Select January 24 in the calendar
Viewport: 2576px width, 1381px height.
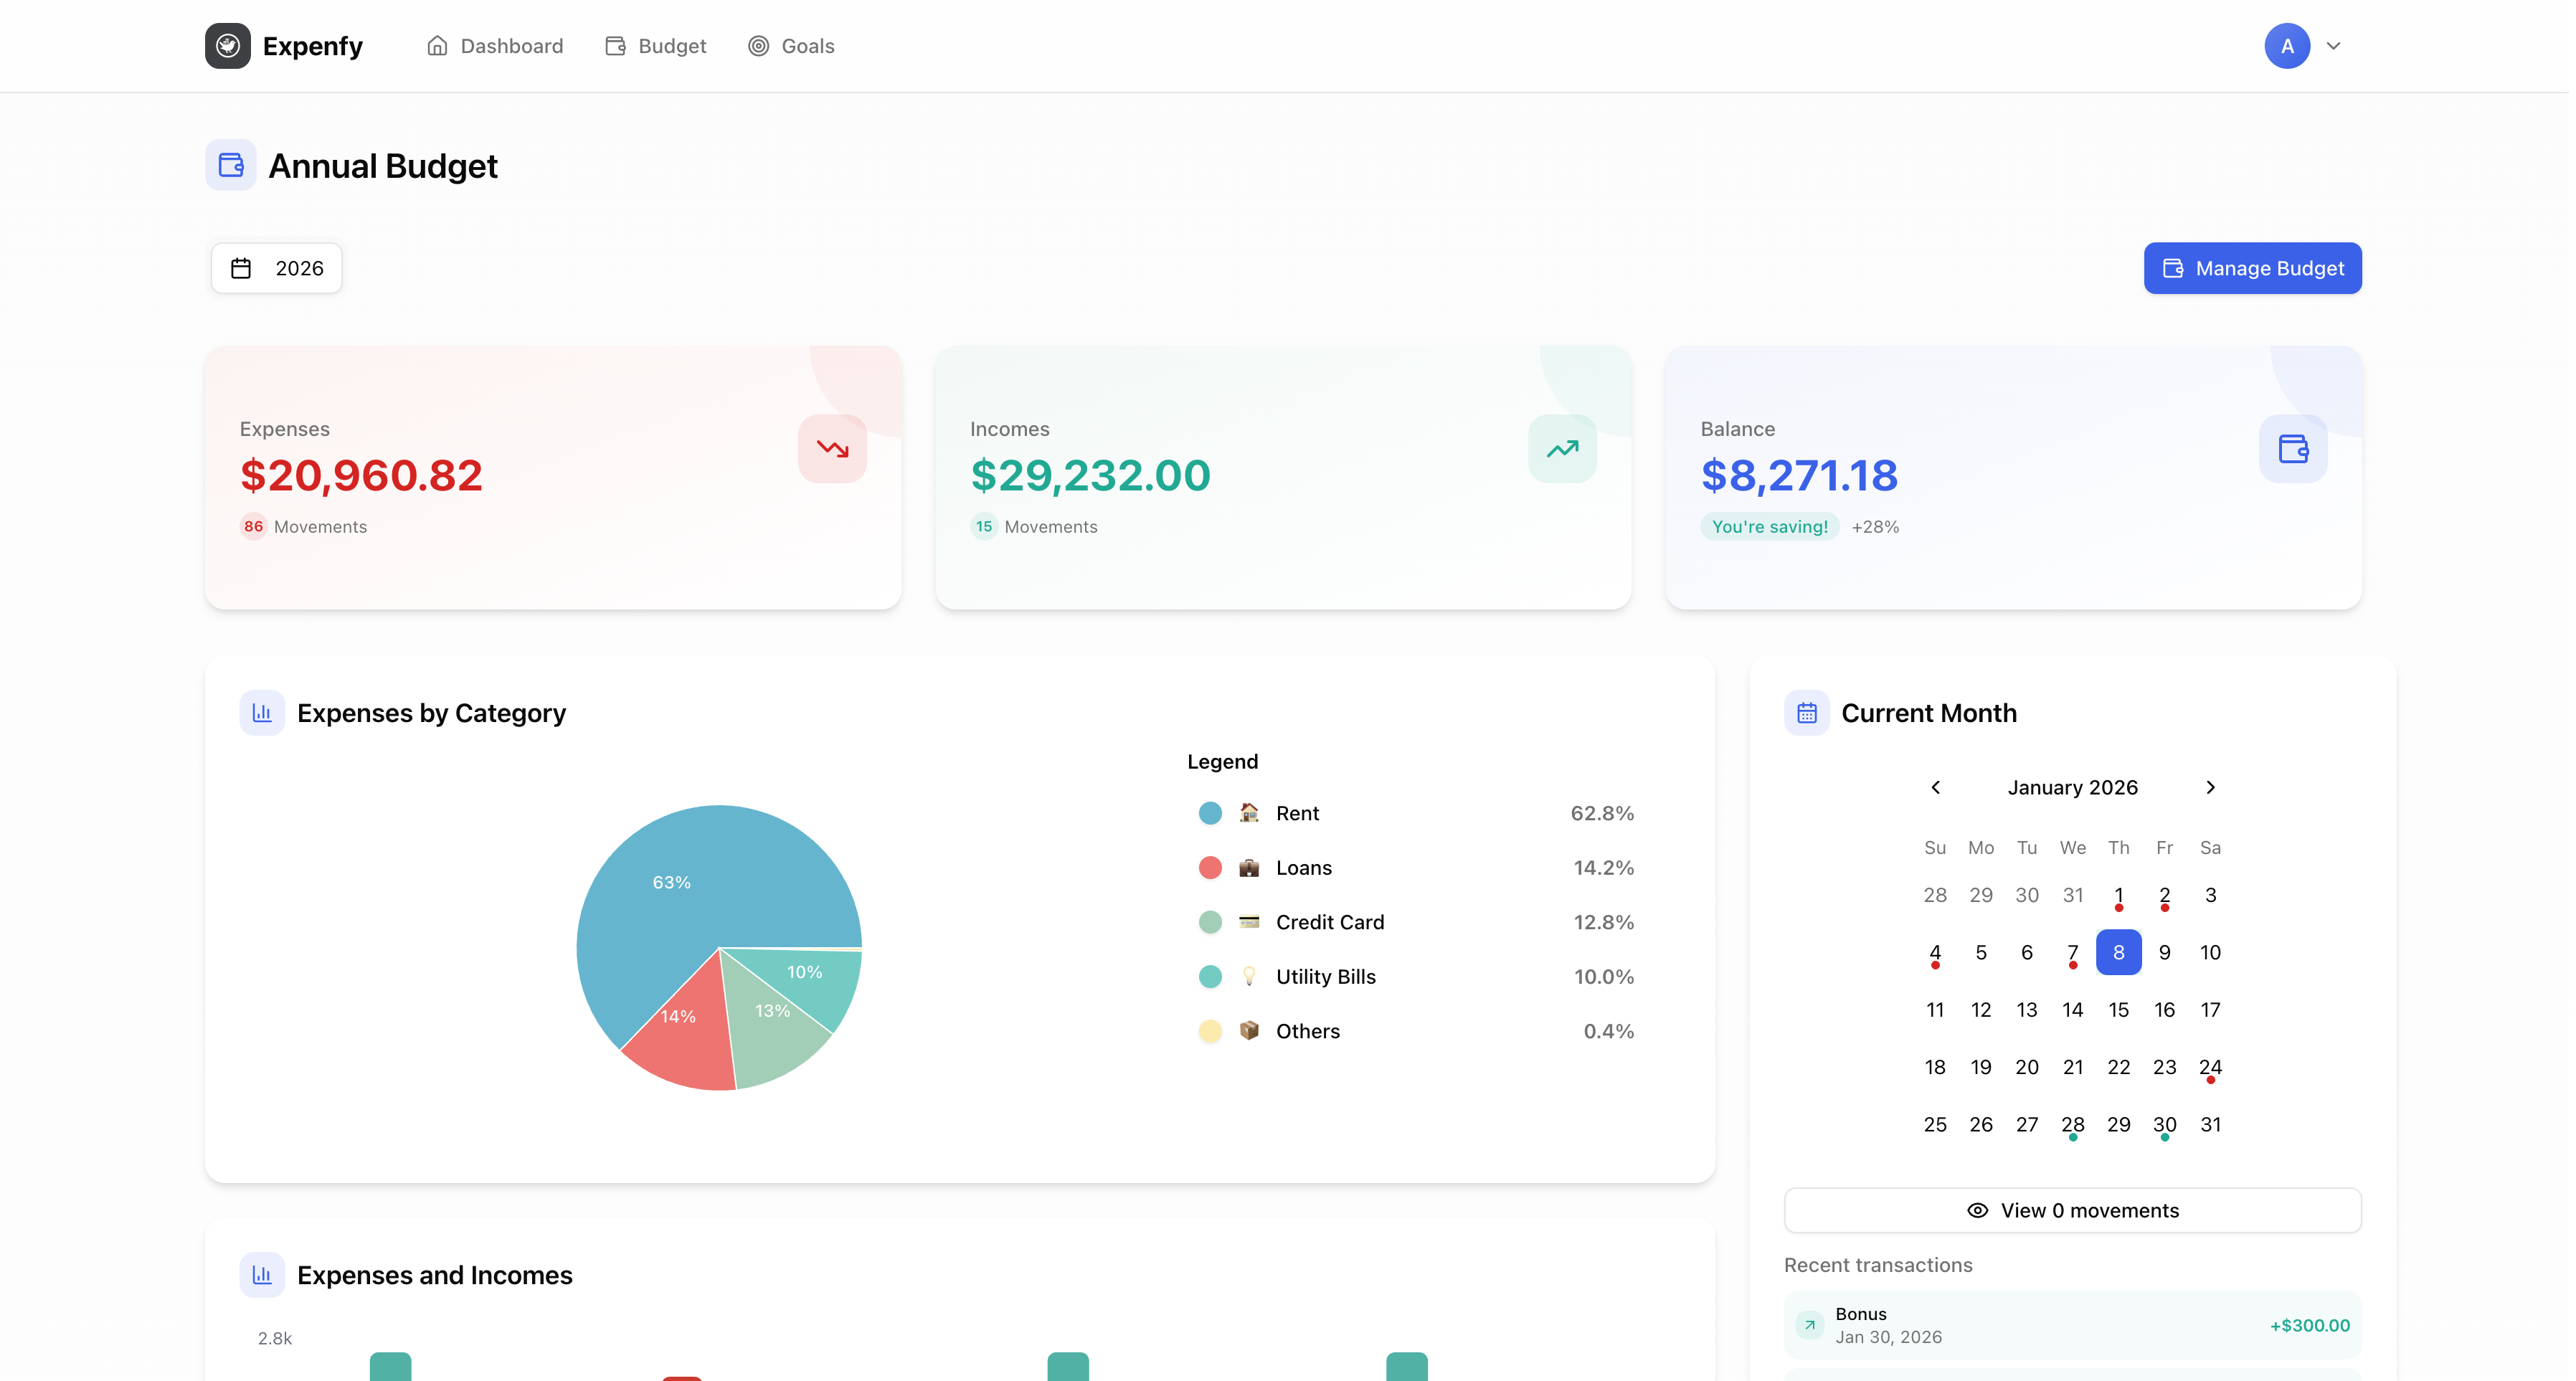pos(2210,1067)
